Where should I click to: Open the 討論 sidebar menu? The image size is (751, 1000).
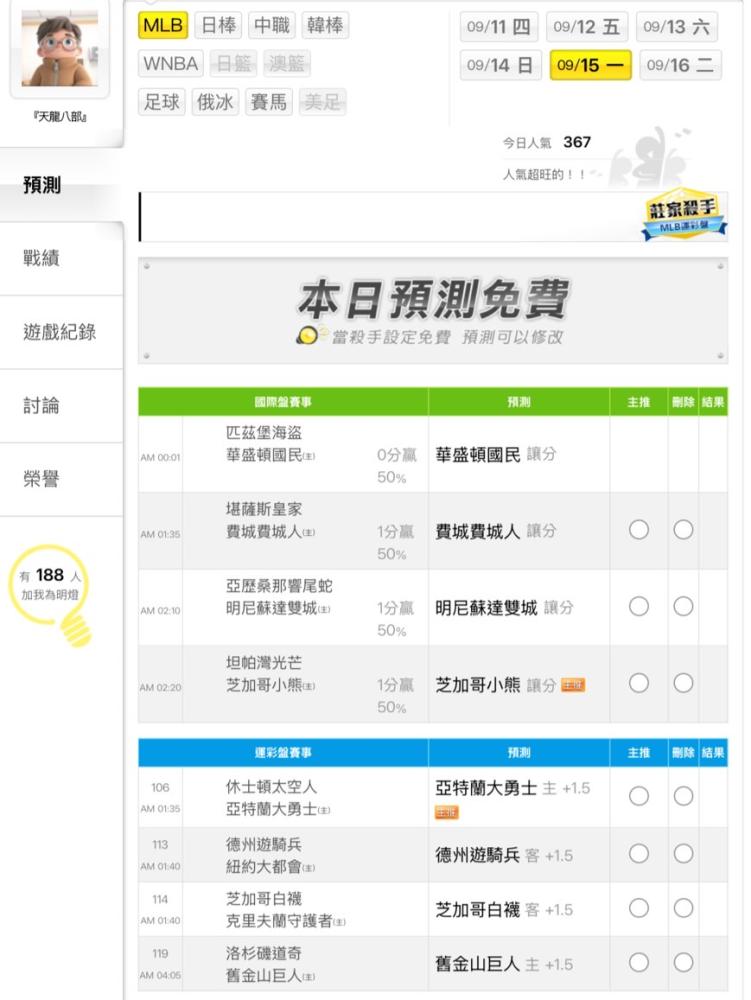pos(61,406)
